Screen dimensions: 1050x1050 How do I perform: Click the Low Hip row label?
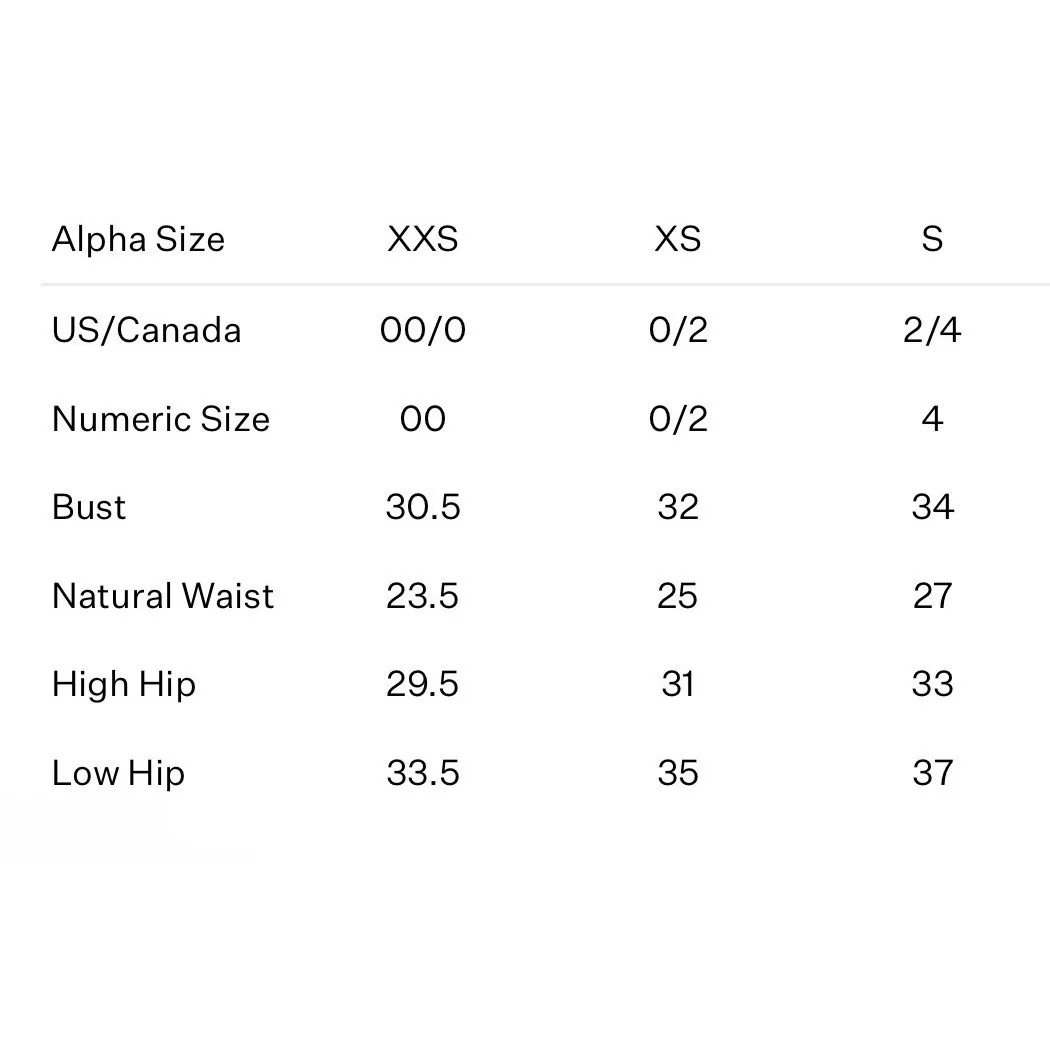click(118, 773)
